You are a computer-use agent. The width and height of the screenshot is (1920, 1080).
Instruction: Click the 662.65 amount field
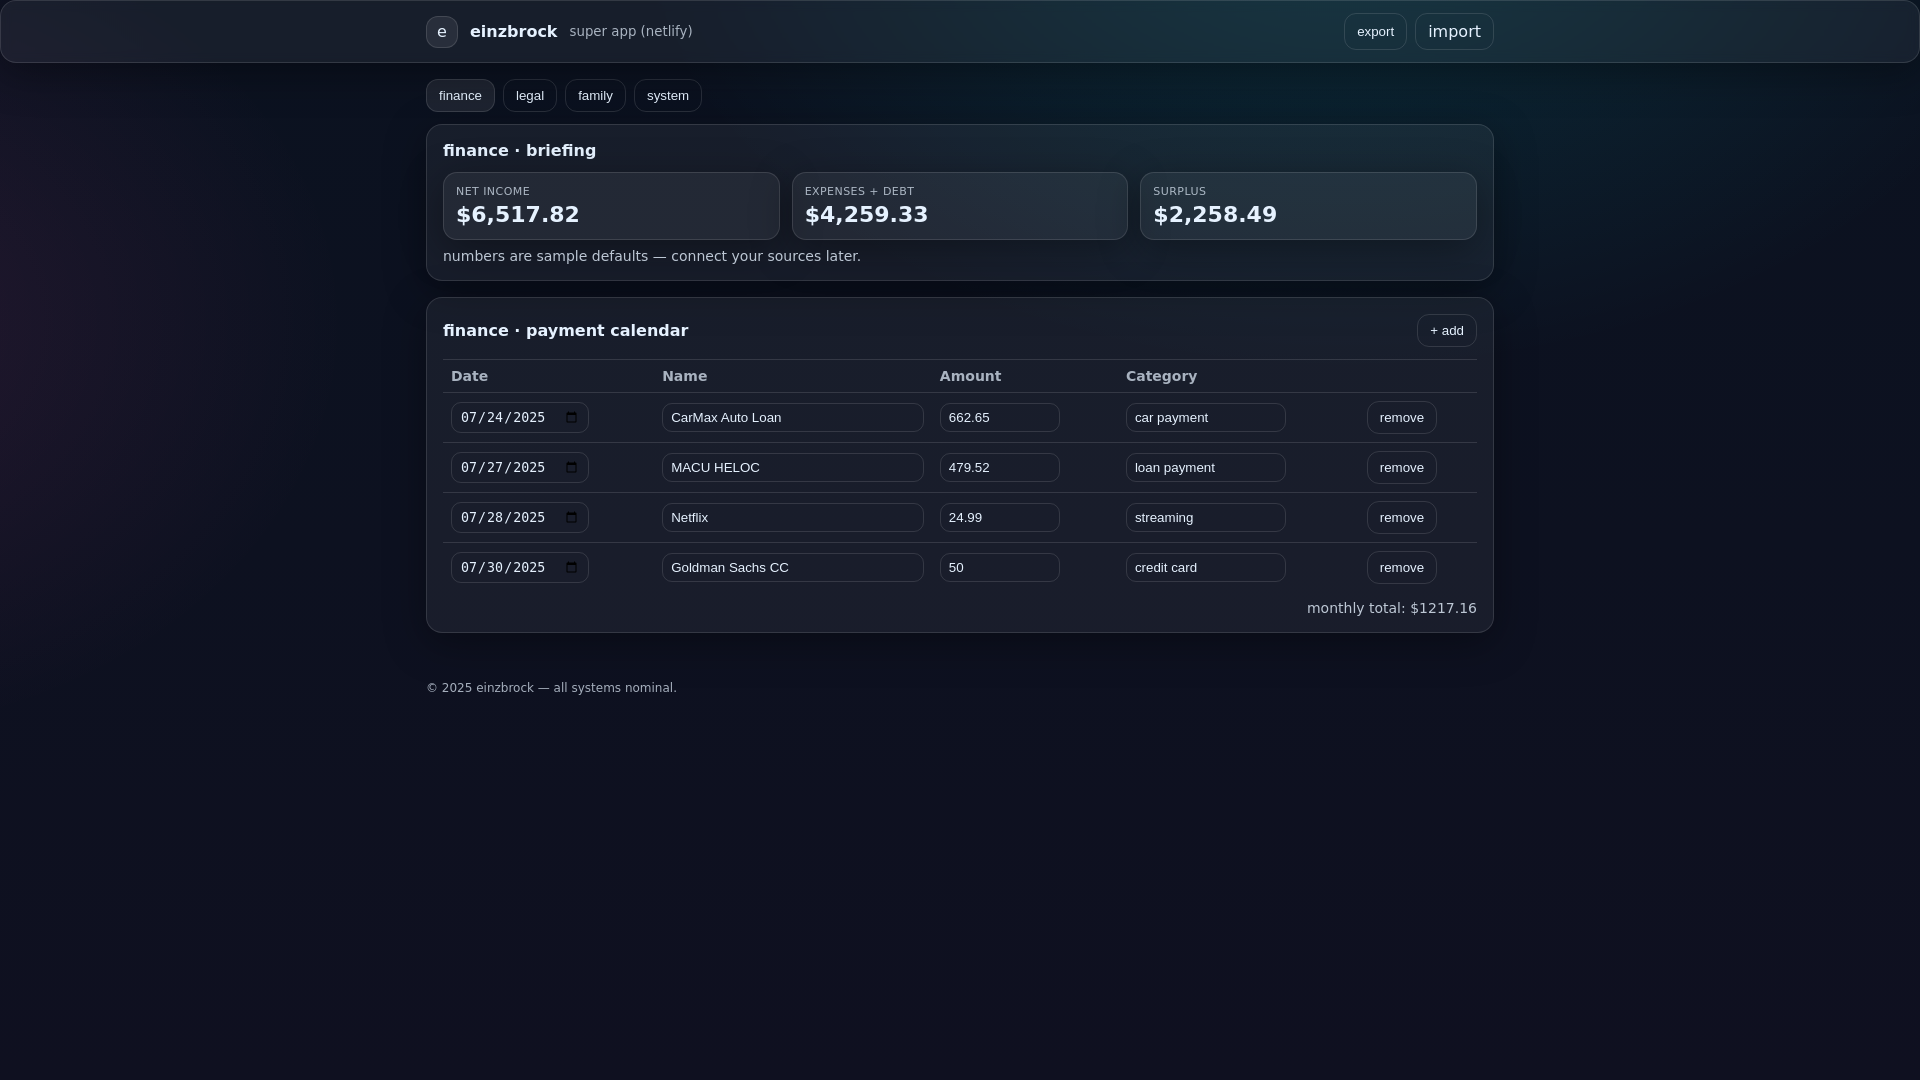pyautogui.click(x=1000, y=418)
